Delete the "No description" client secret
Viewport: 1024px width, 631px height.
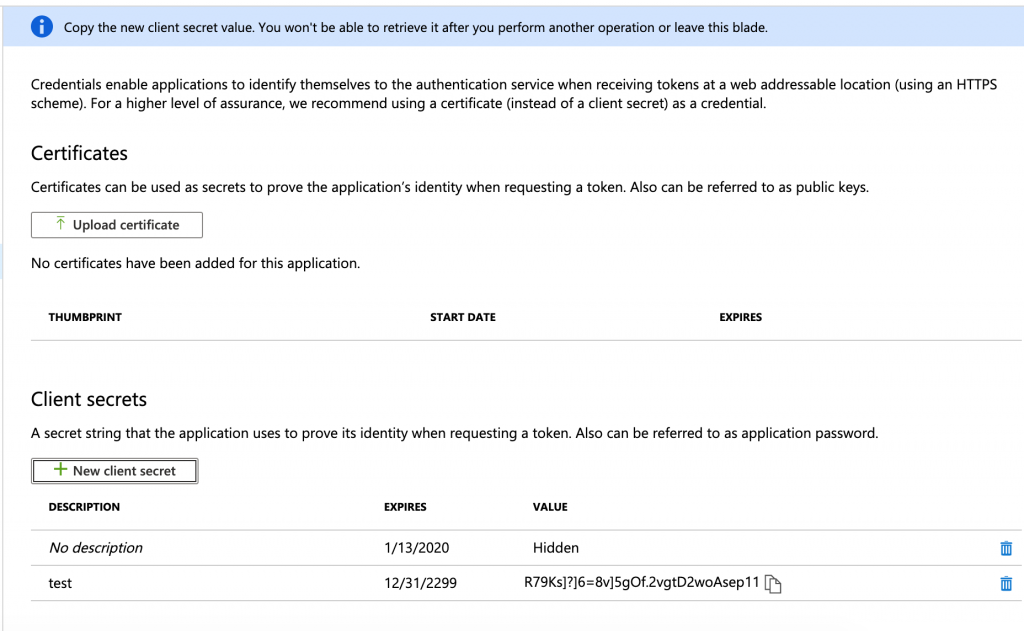[1006, 548]
